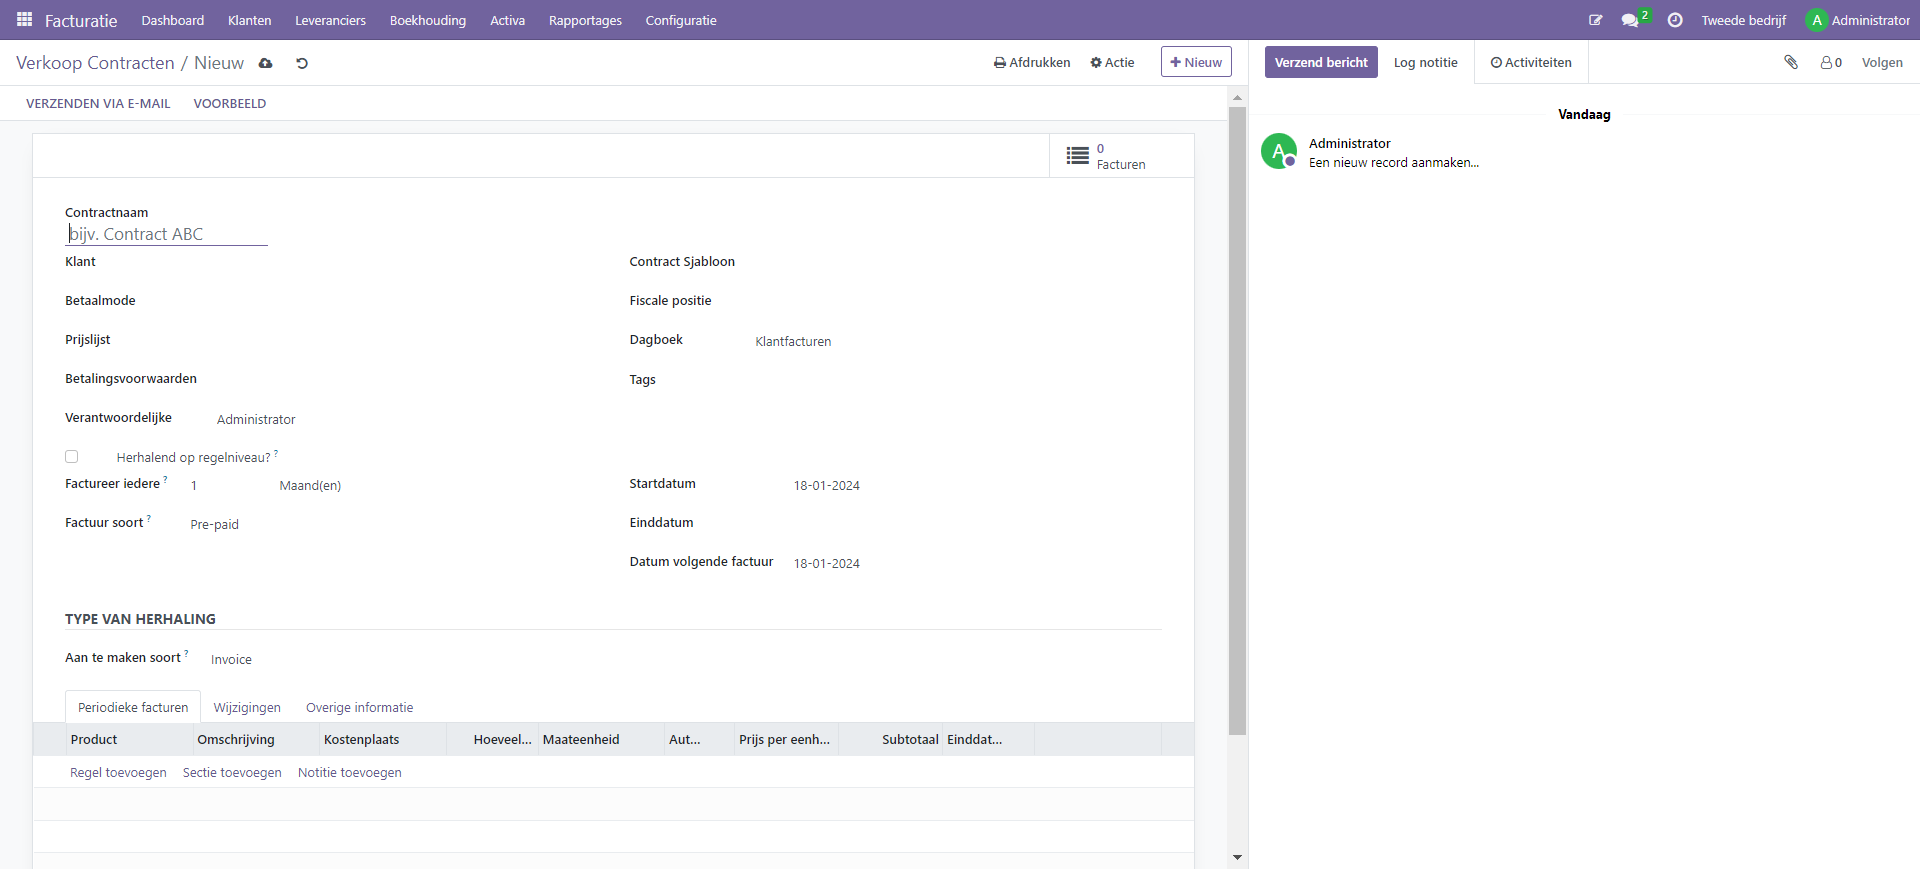Click the Regel toevoegen link
The width and height of the screenshot is (1920, 869).
(x=118, y=773)
